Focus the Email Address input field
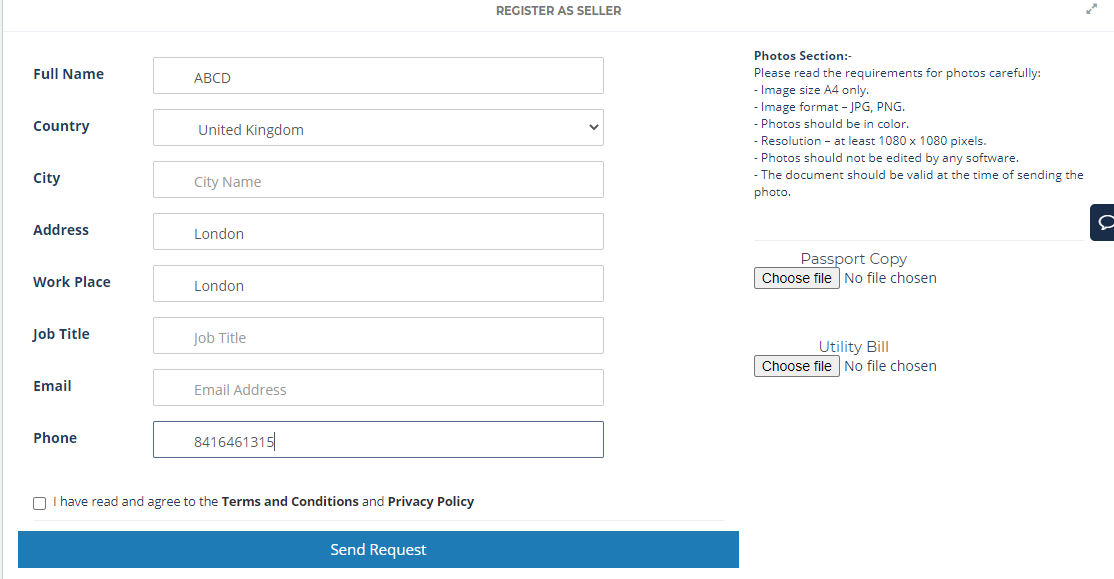1114x579 pixels. (x=378, y=387)
